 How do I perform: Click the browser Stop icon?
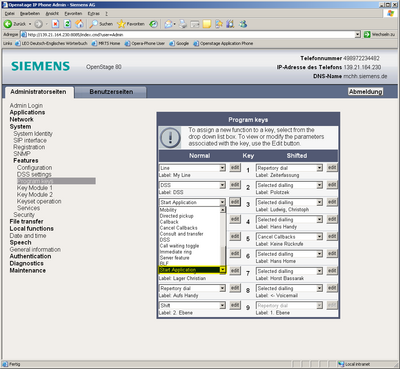pos(55,24)
